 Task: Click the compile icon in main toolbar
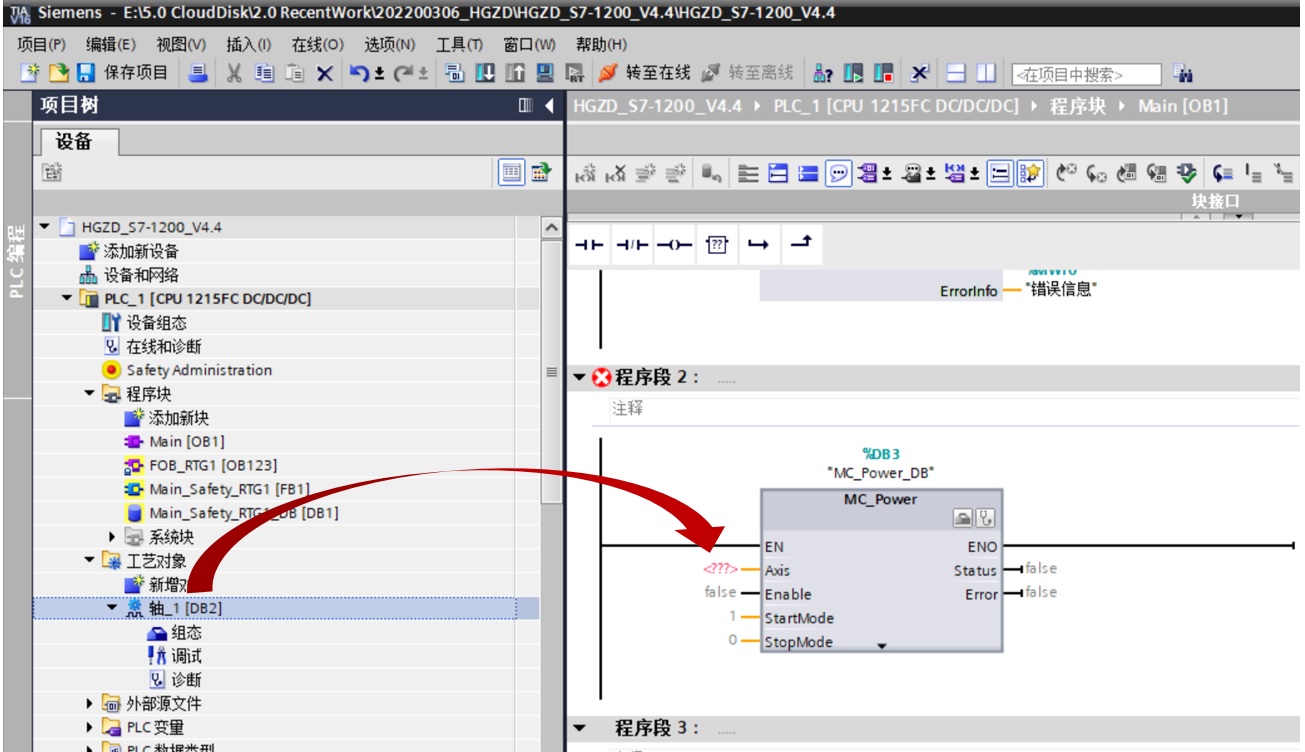coord(455,73)
